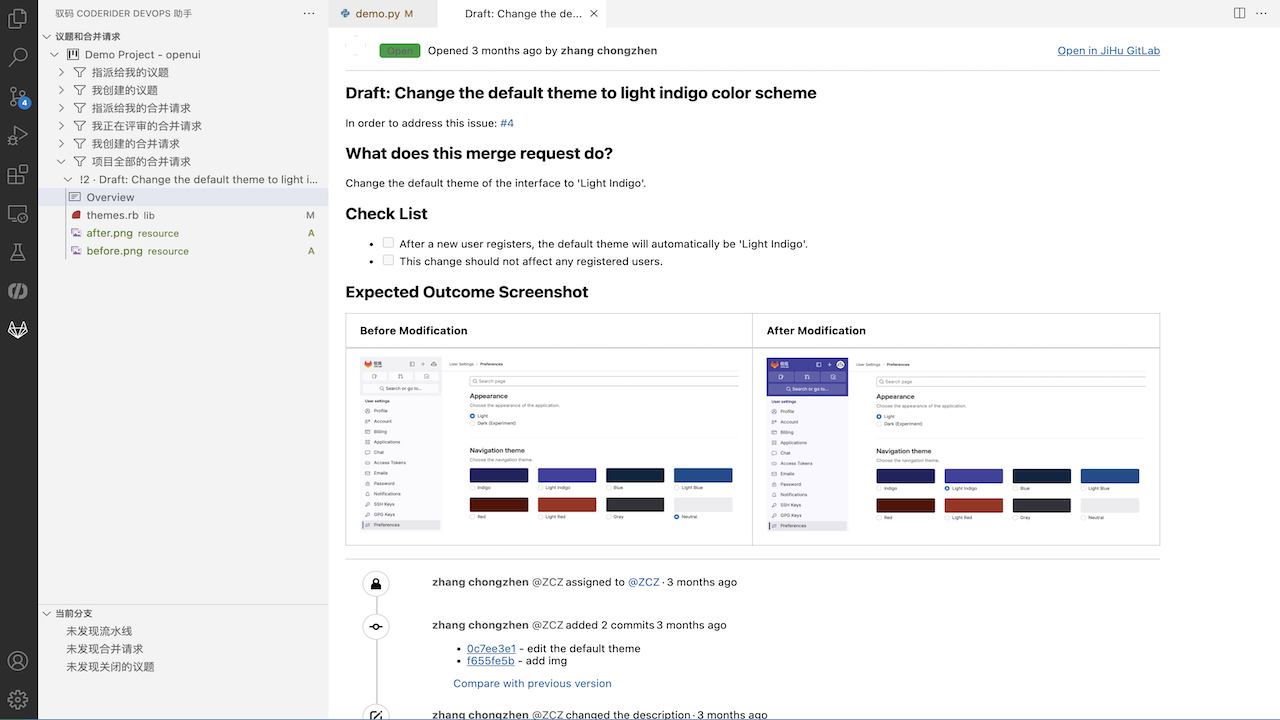Click the After Modification screenshot thumbnail

955,445
